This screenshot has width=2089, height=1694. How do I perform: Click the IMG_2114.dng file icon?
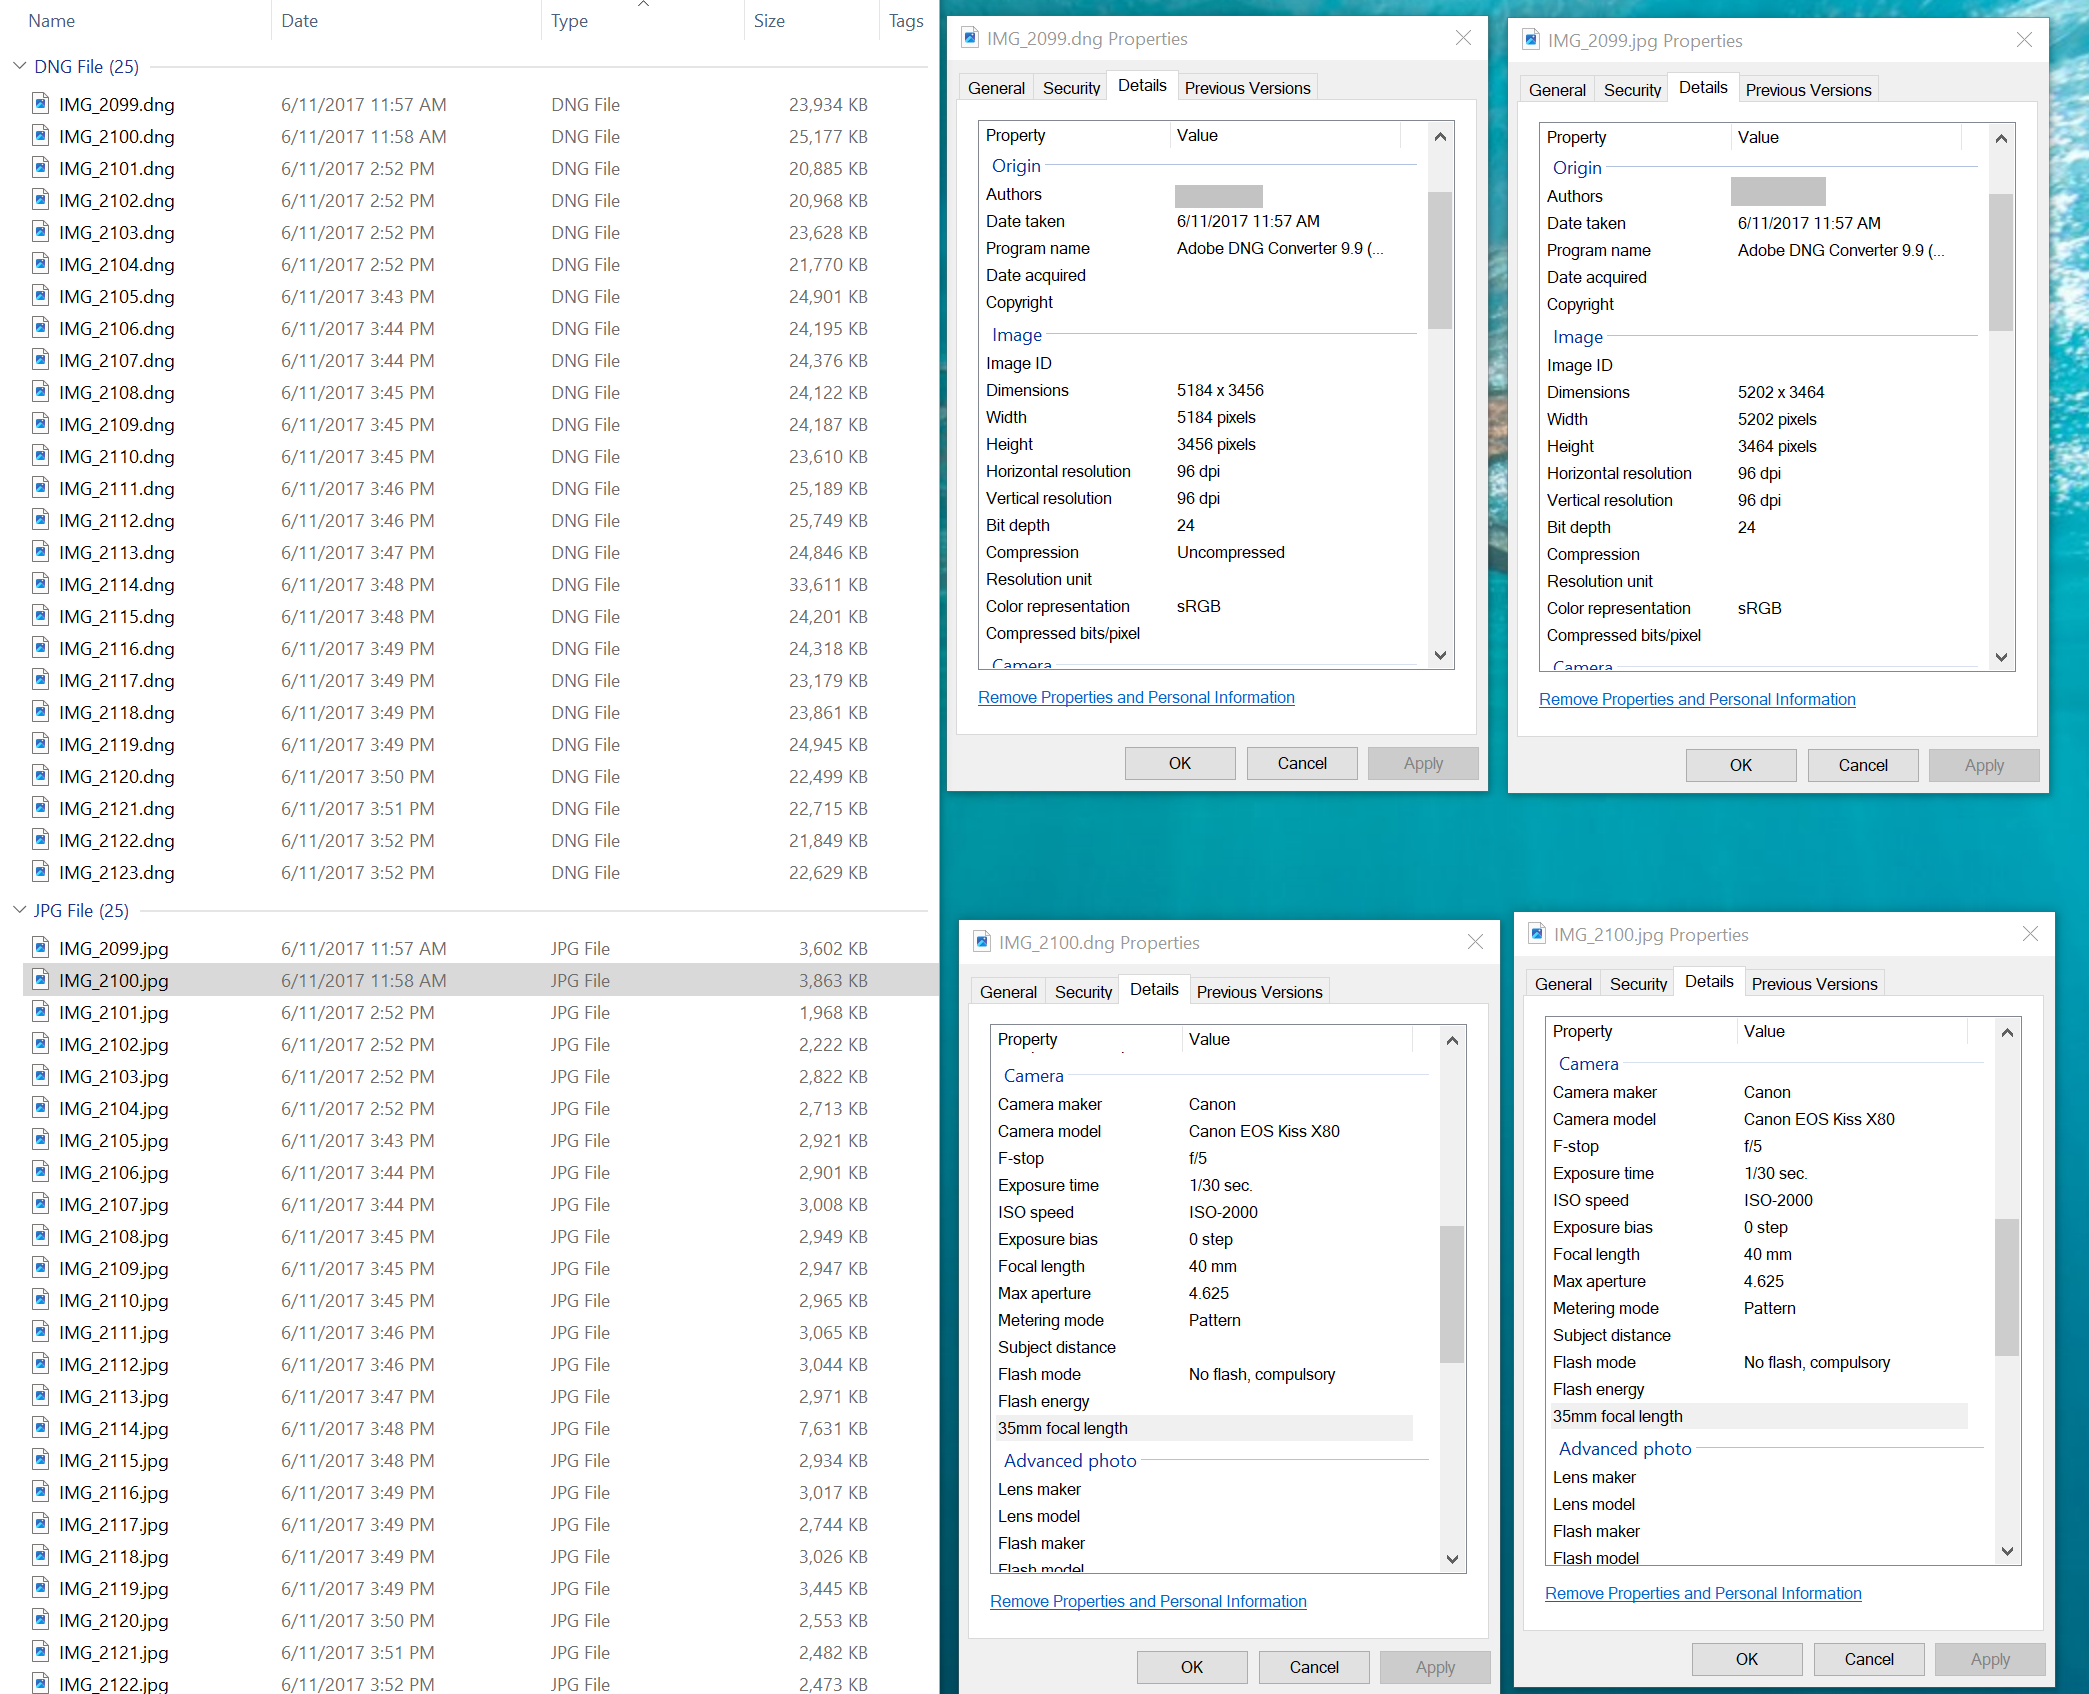pos(40,583)
